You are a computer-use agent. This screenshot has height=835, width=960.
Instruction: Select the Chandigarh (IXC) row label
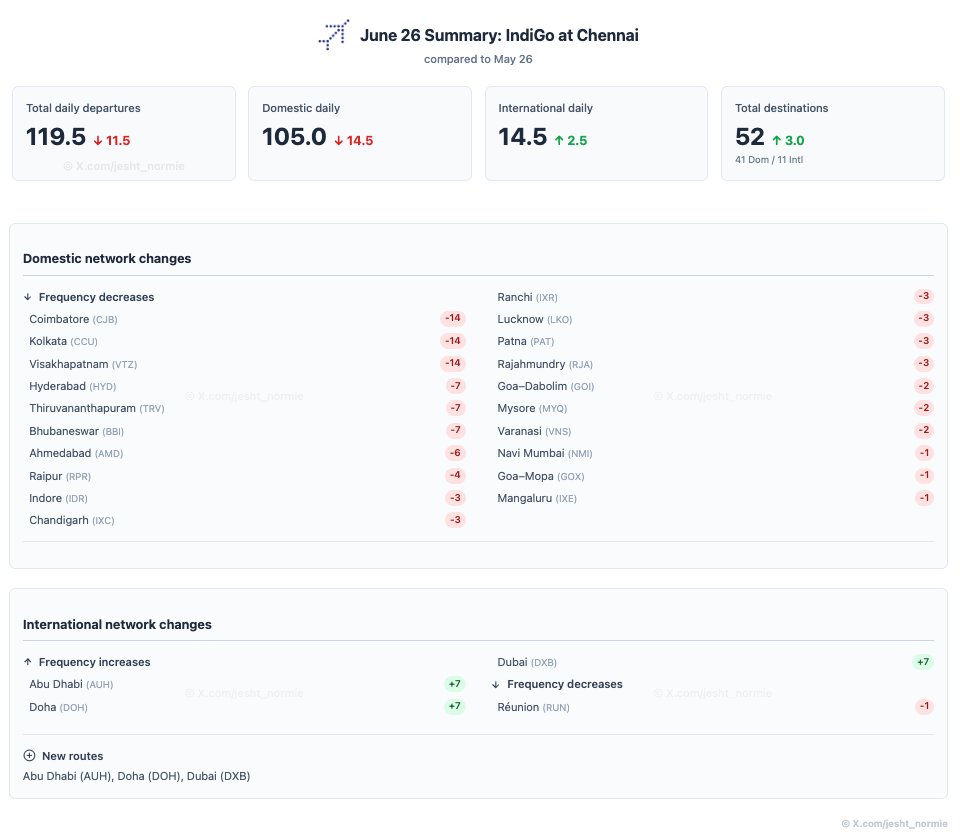pyautogui.click(x=72, y=520)
